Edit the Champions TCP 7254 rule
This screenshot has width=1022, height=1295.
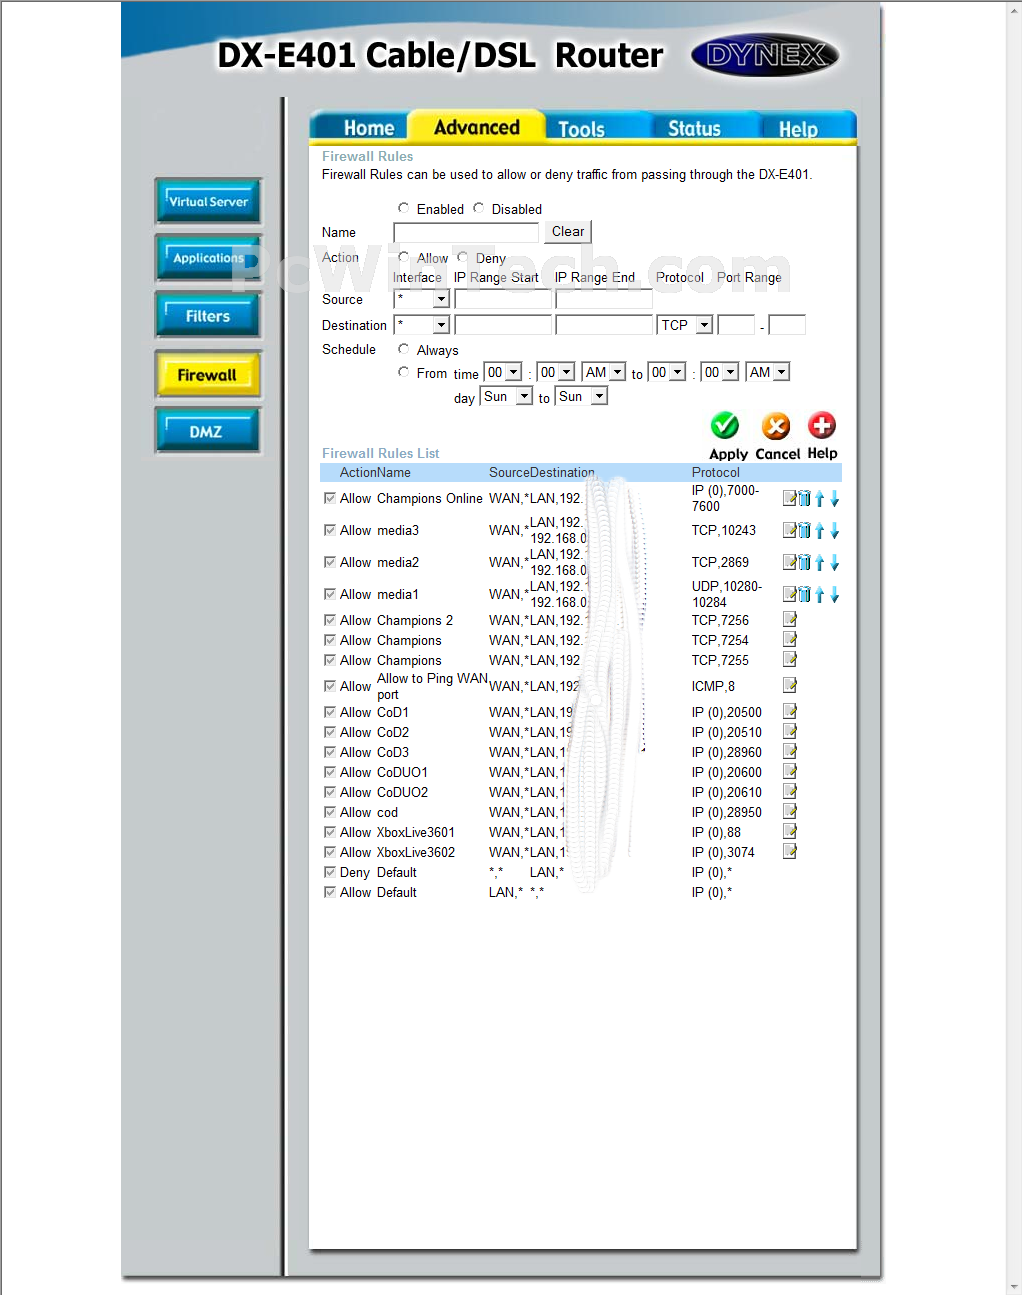[x=790, y=639]
